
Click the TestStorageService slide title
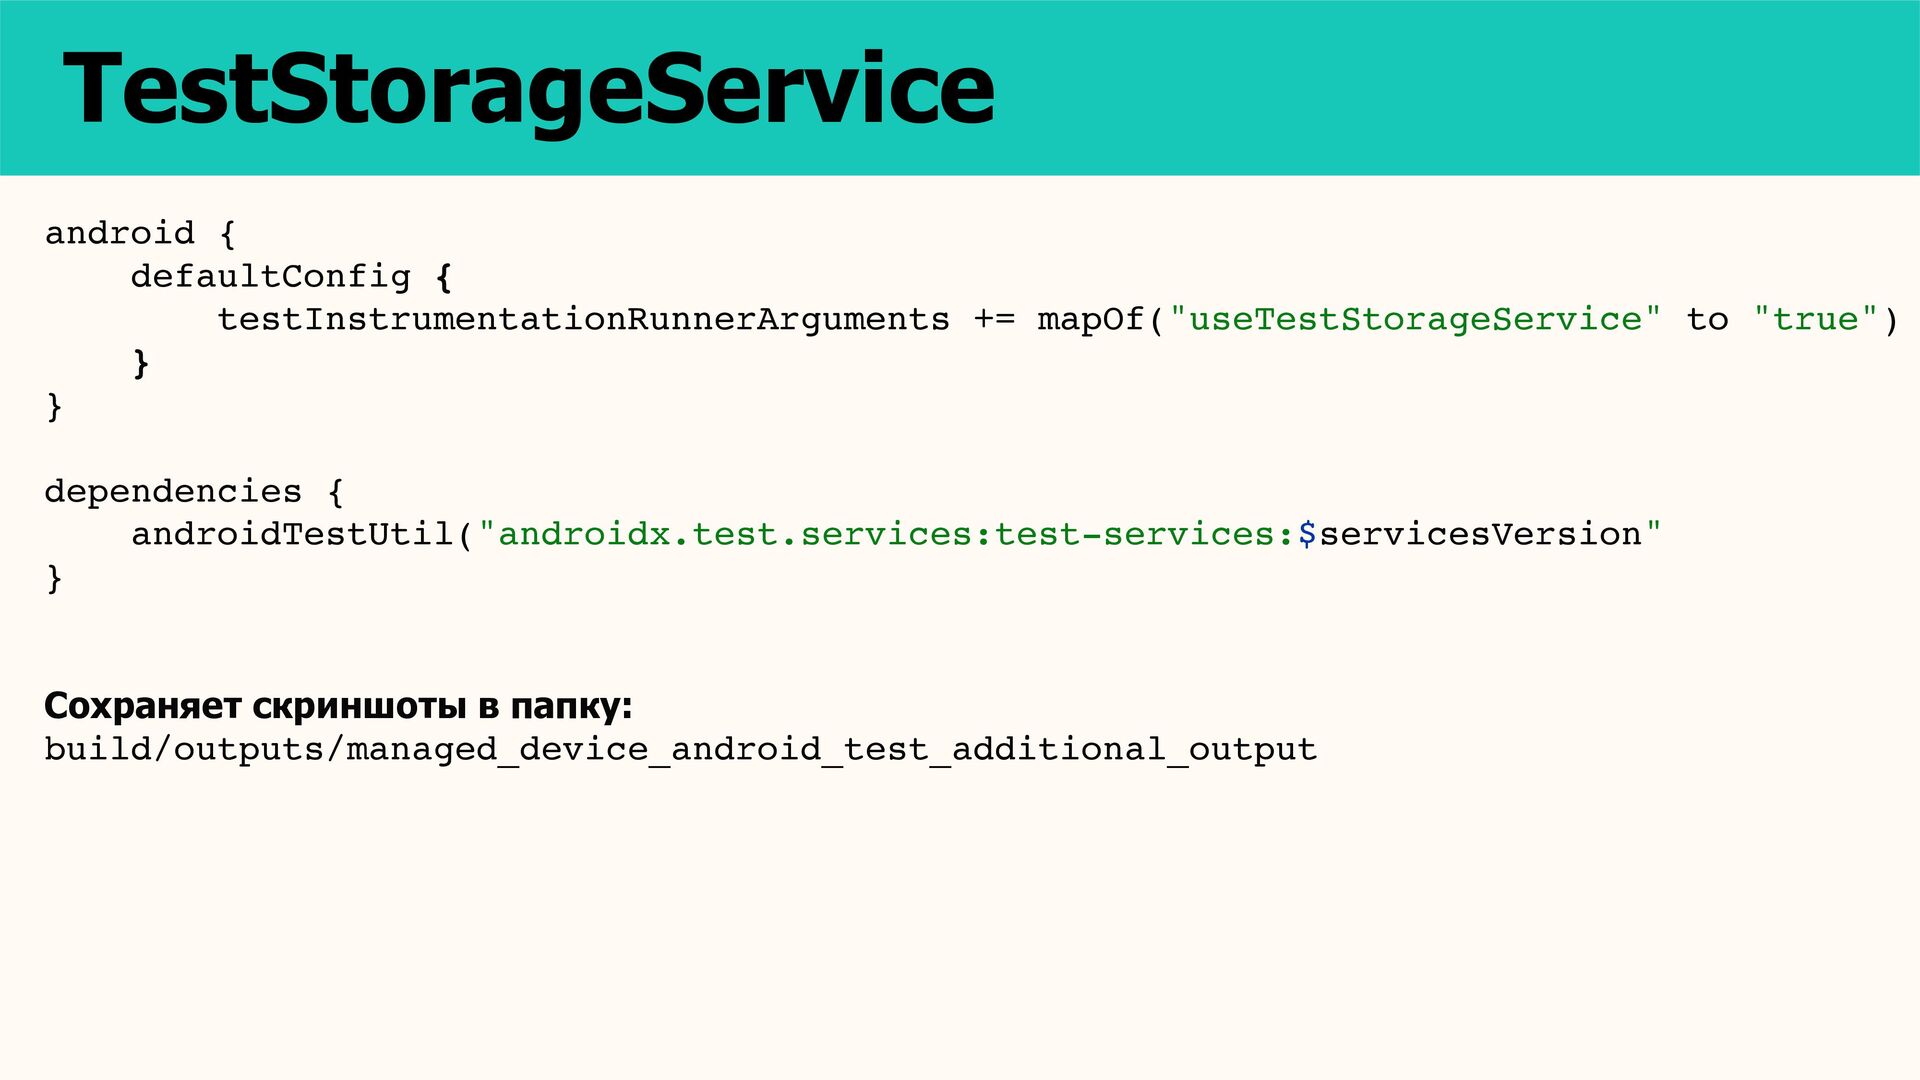click(528, 90)
